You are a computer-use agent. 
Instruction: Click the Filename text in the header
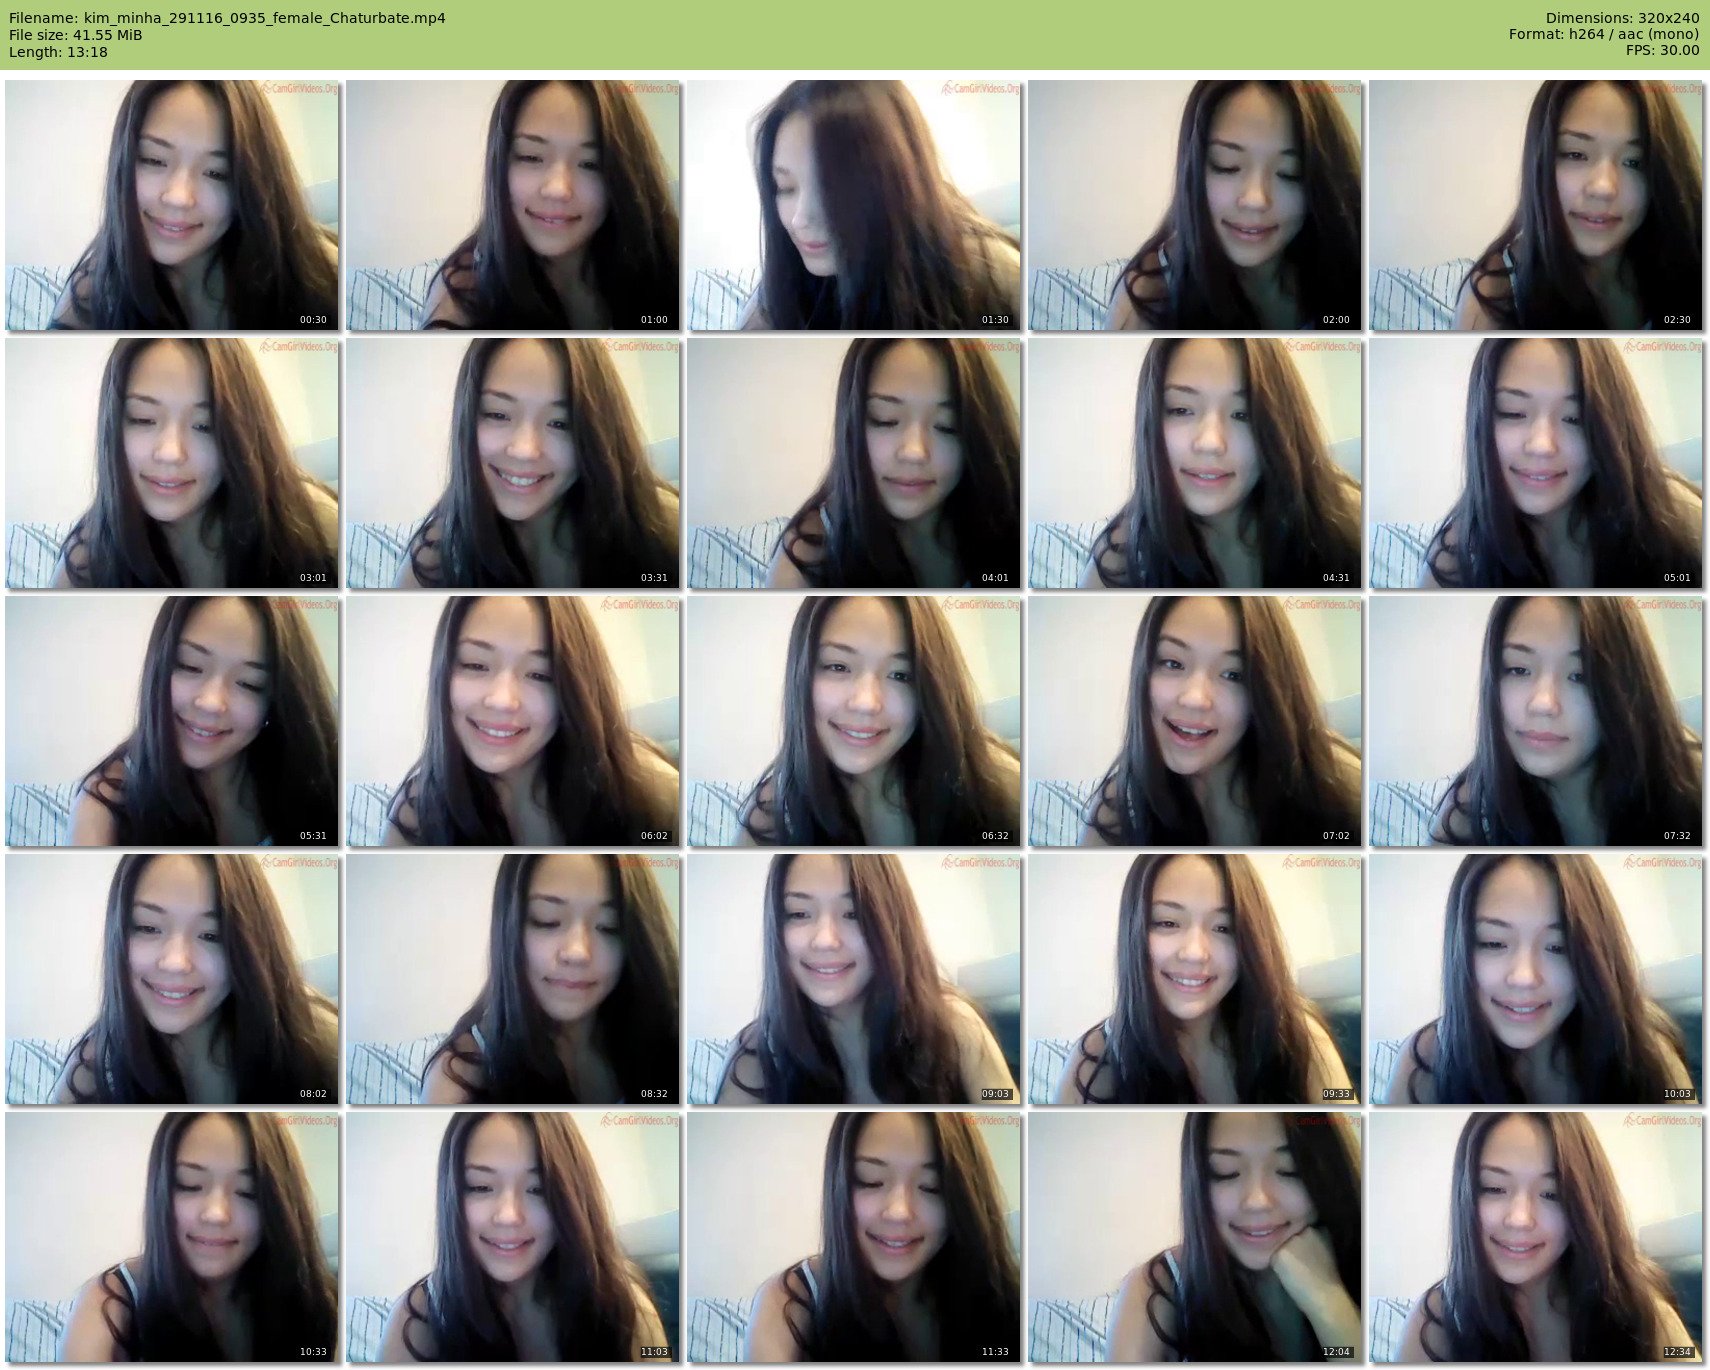(x=227, y=18)
